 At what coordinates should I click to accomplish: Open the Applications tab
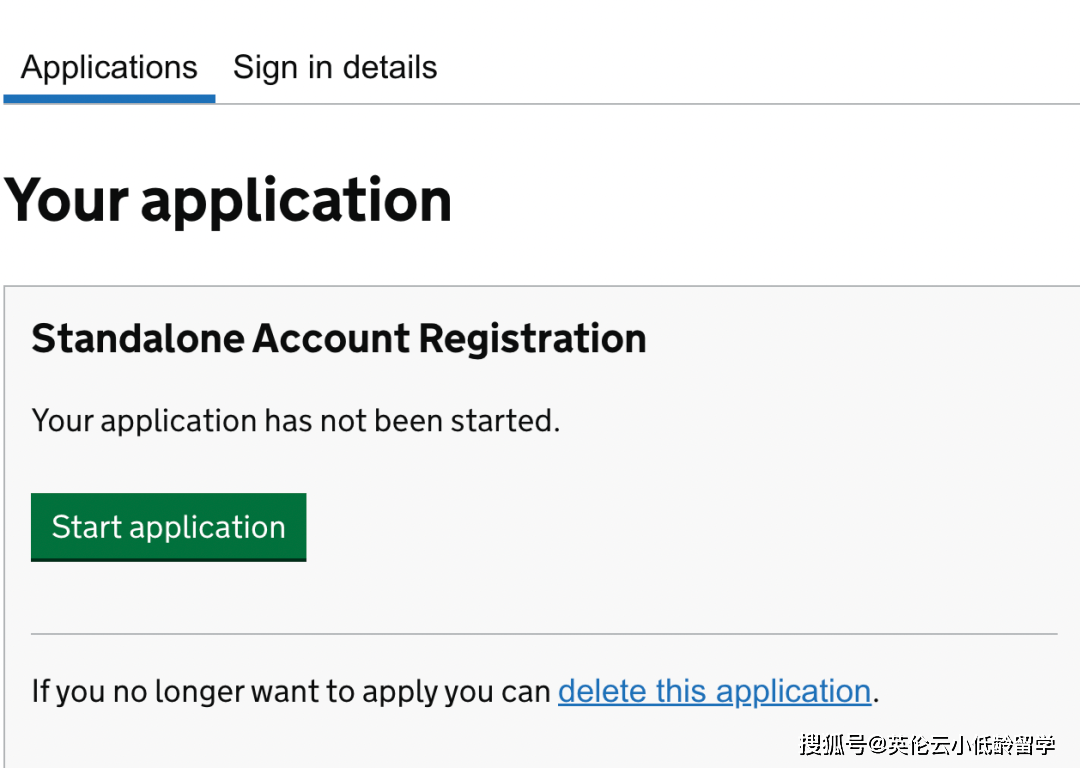coord(109,68)
